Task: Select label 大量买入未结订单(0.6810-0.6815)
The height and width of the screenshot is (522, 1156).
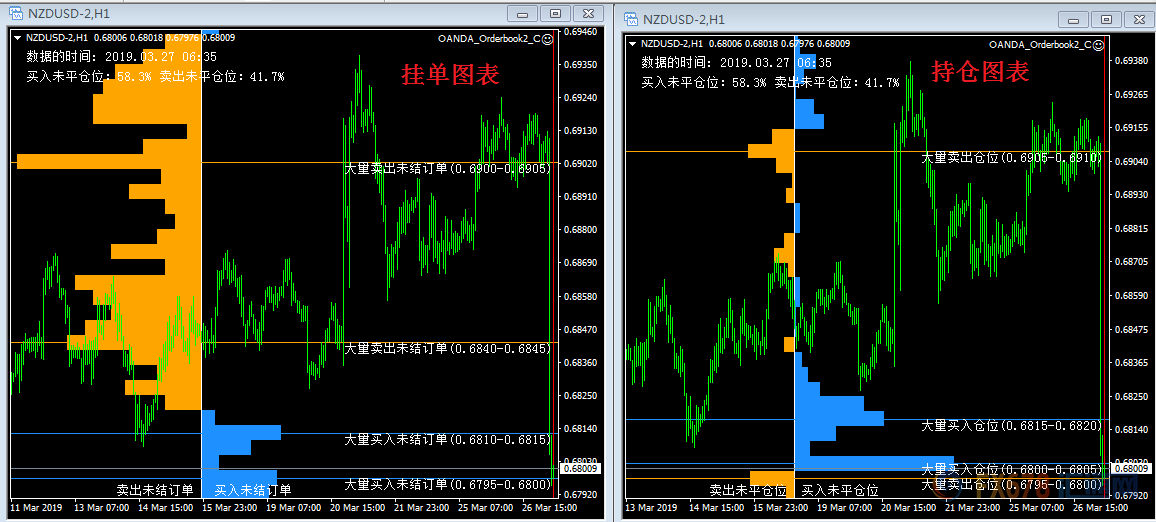Action: click(448, 439)
